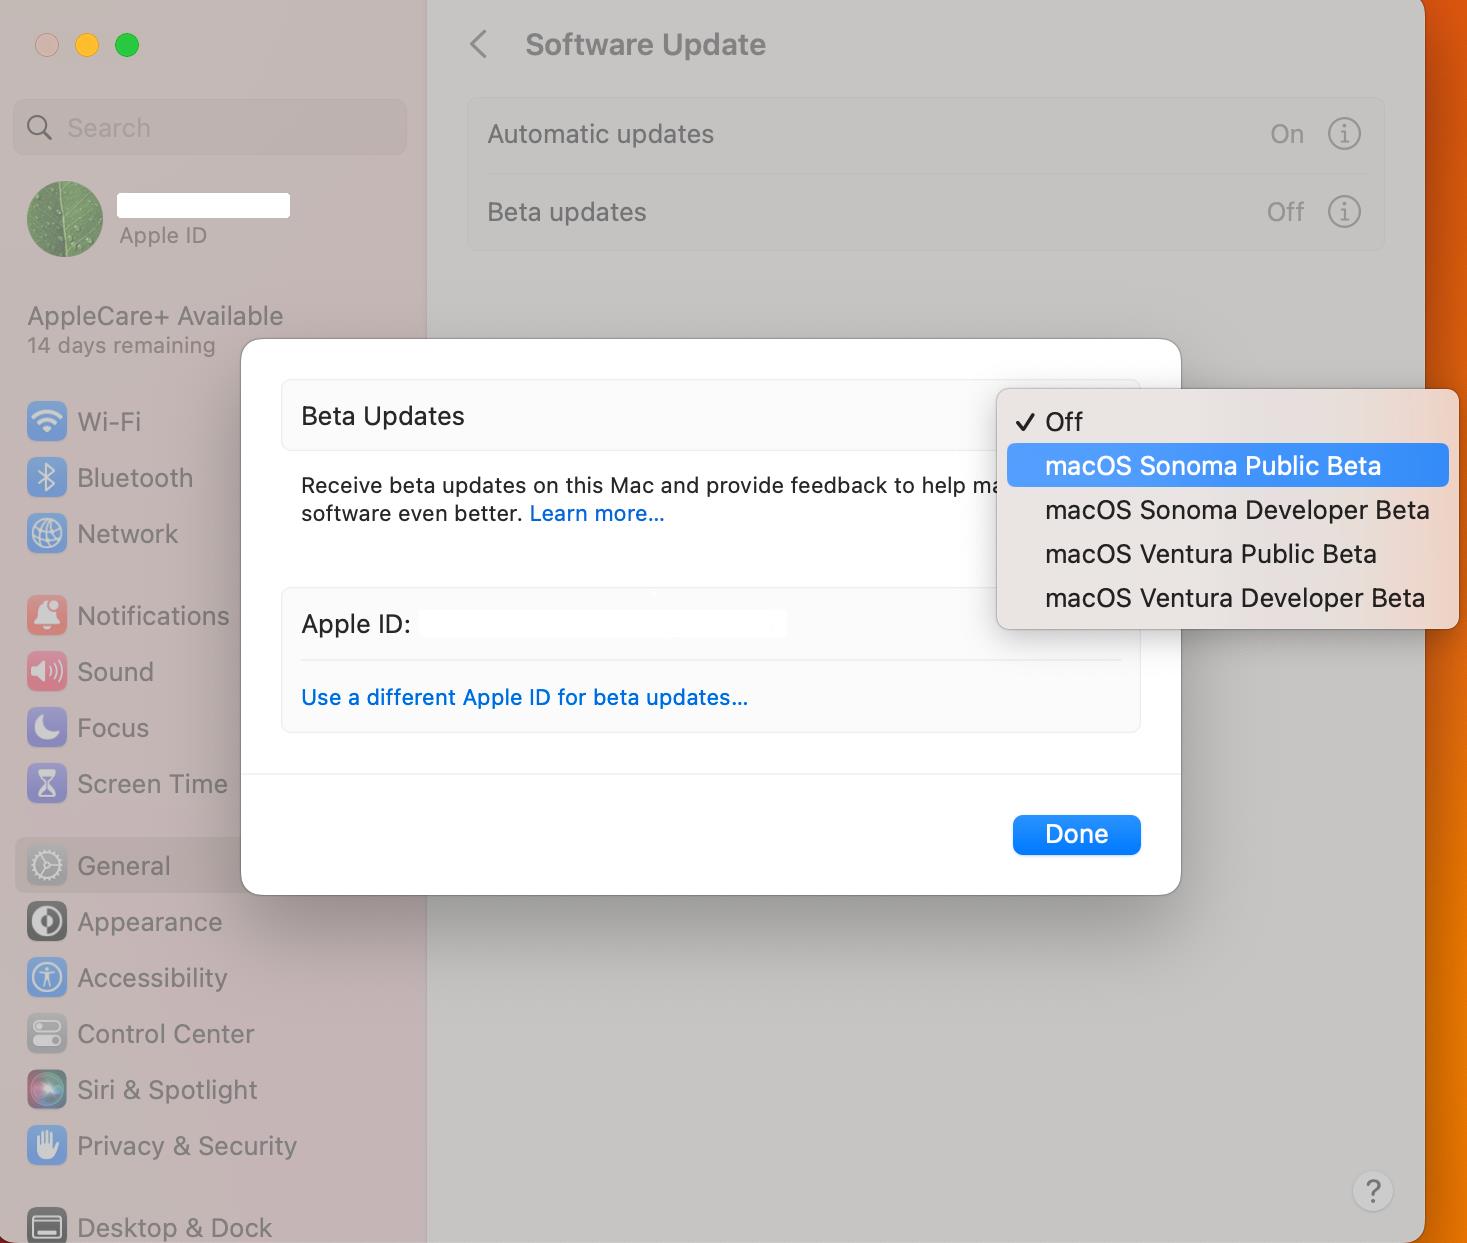Click the green full-screen window button

pyautogui.click(x=127, y=45)
